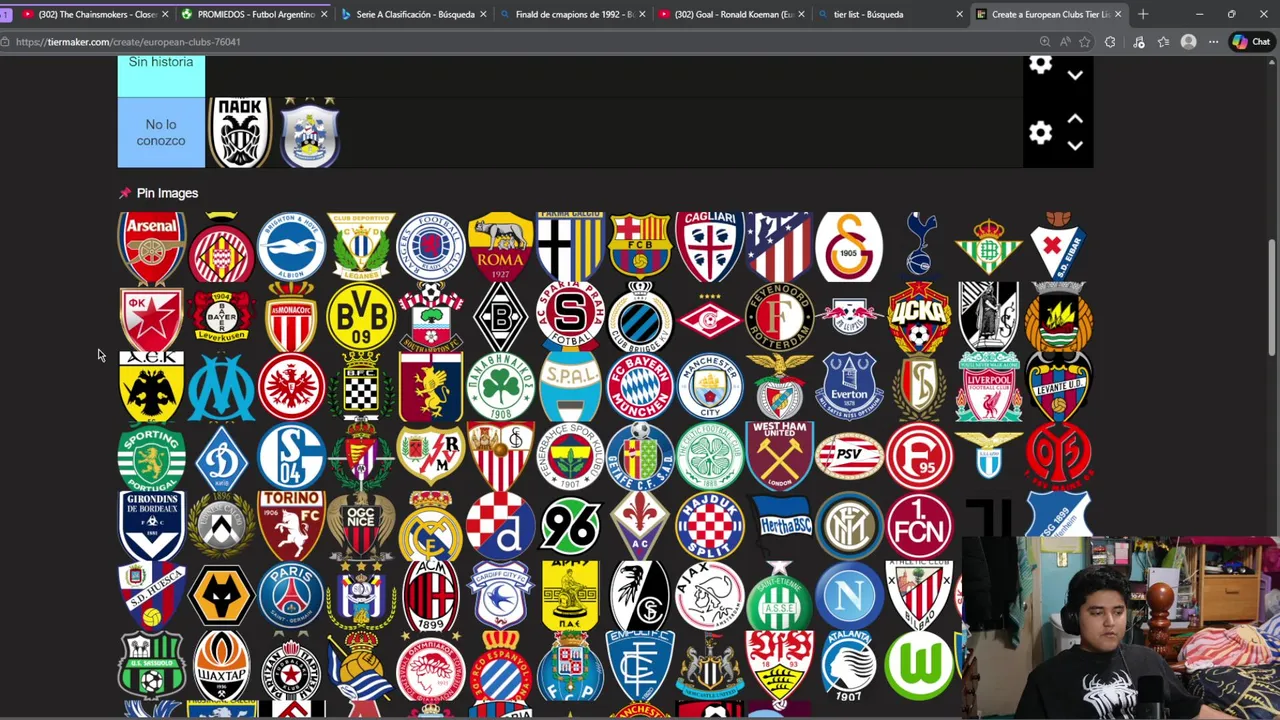Screen dimensions: 1280x720
Task: Click the Arsenal club crest
Action: tap(152, 247)
